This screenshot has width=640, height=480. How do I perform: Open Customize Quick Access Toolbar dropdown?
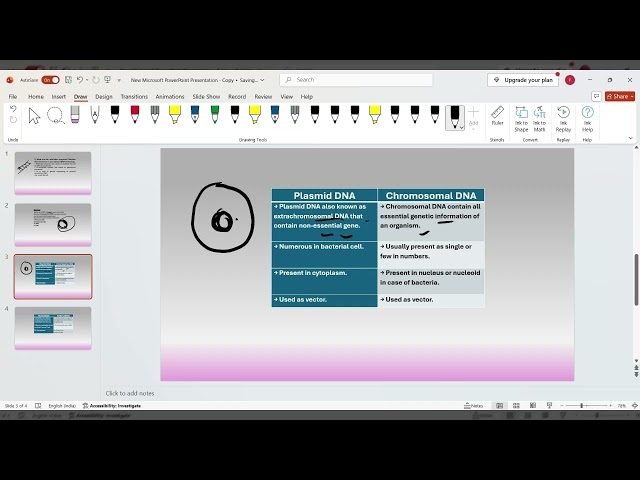click(119, 80)
